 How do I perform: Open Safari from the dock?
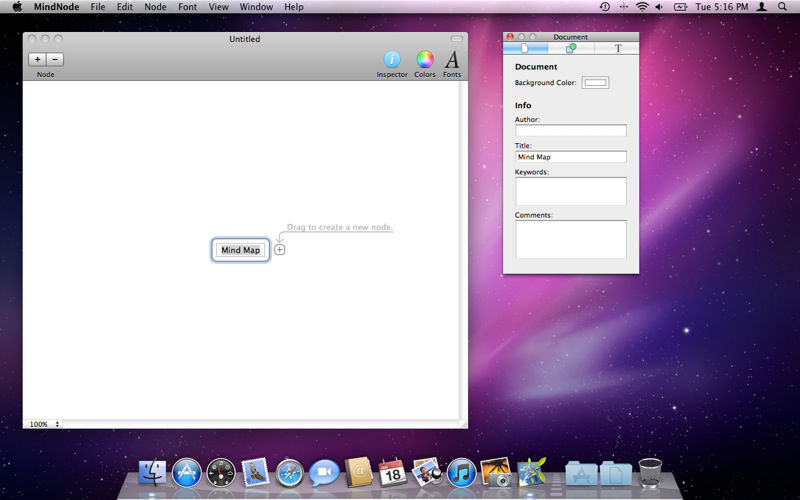click(x=290, y=473)
